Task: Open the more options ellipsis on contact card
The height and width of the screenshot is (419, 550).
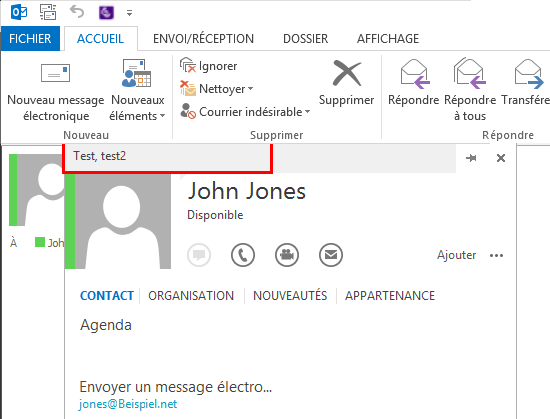Action: (x=496, y=255)
